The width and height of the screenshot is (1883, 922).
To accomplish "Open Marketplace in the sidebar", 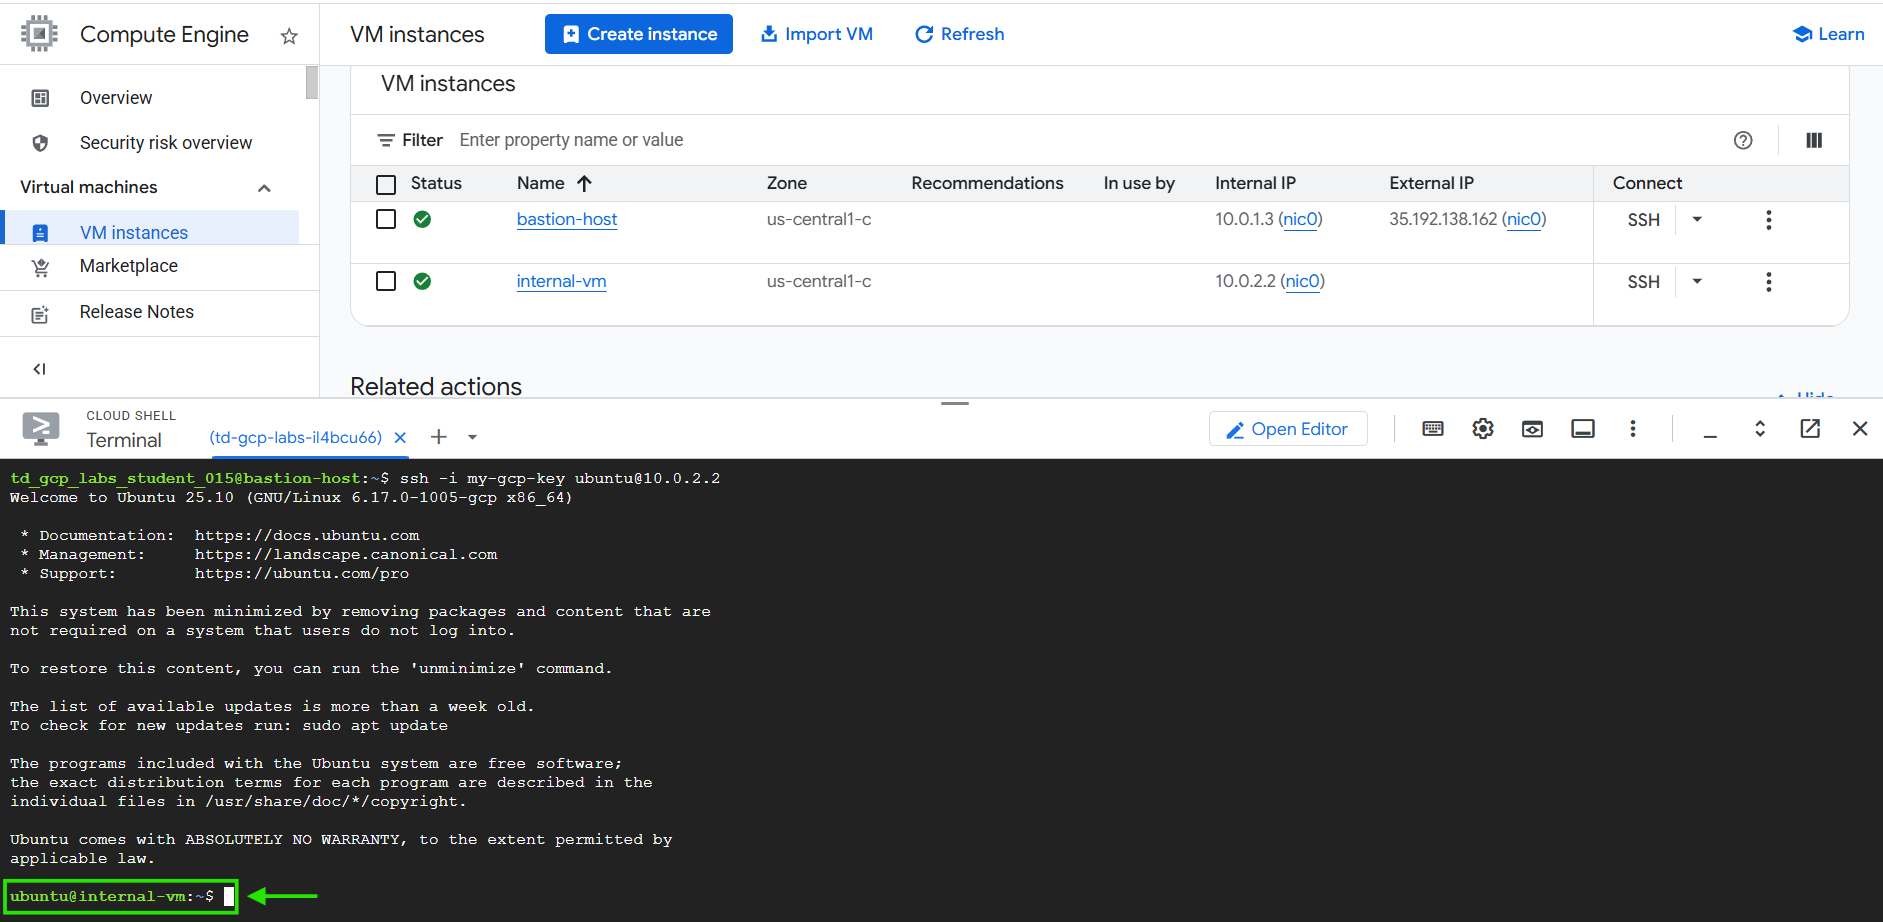I will click(129, 266).
